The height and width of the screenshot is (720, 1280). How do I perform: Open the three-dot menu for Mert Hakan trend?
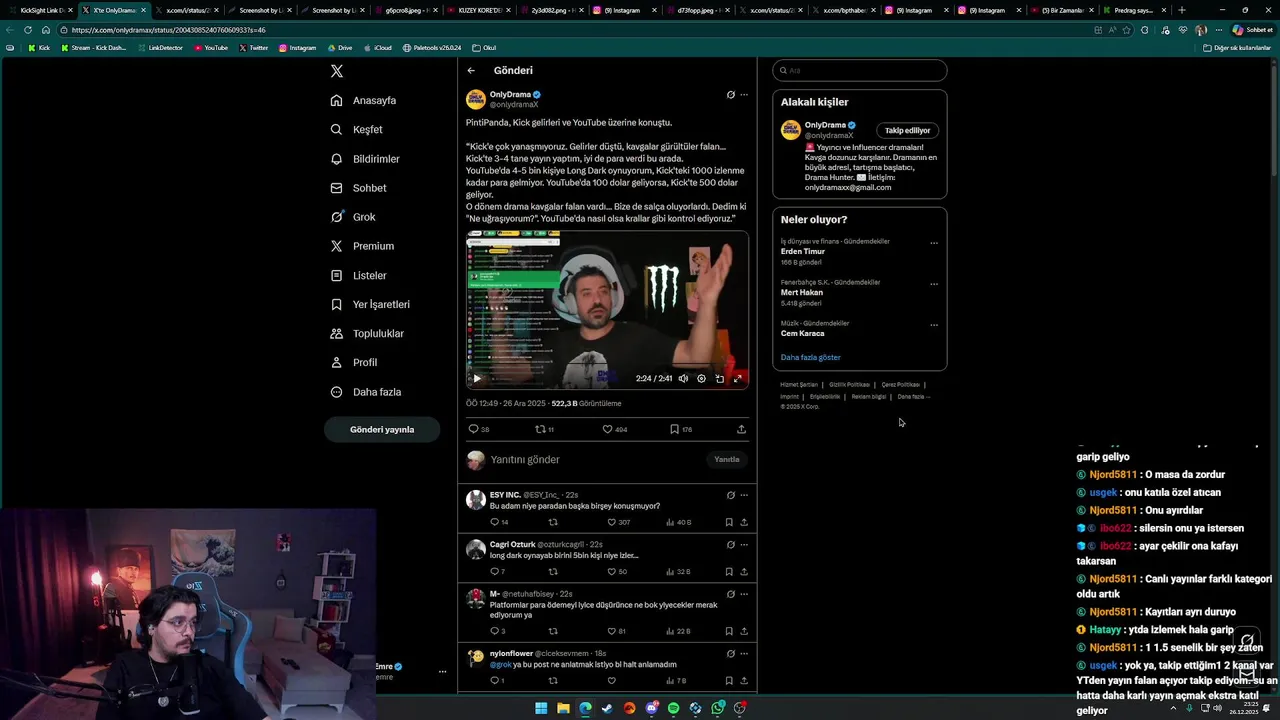(934, 284)
